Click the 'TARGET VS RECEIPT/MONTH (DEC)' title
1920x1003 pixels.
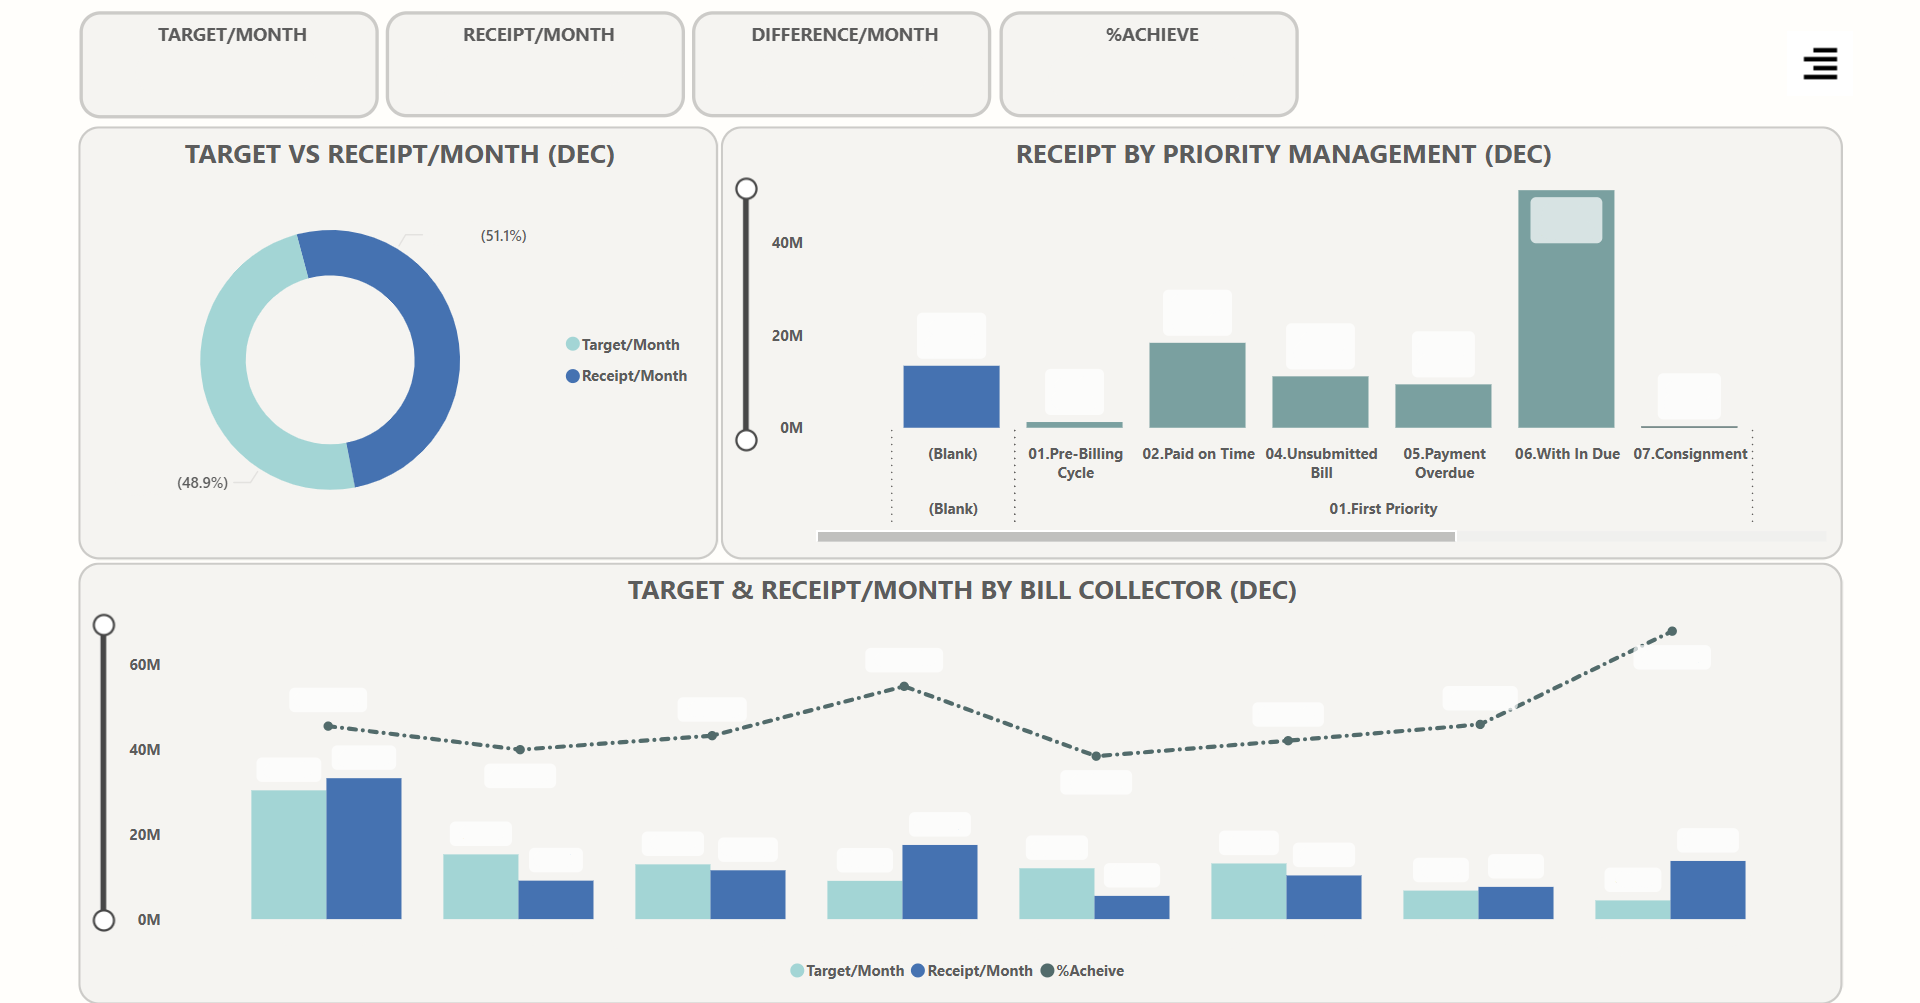point(400,154)
